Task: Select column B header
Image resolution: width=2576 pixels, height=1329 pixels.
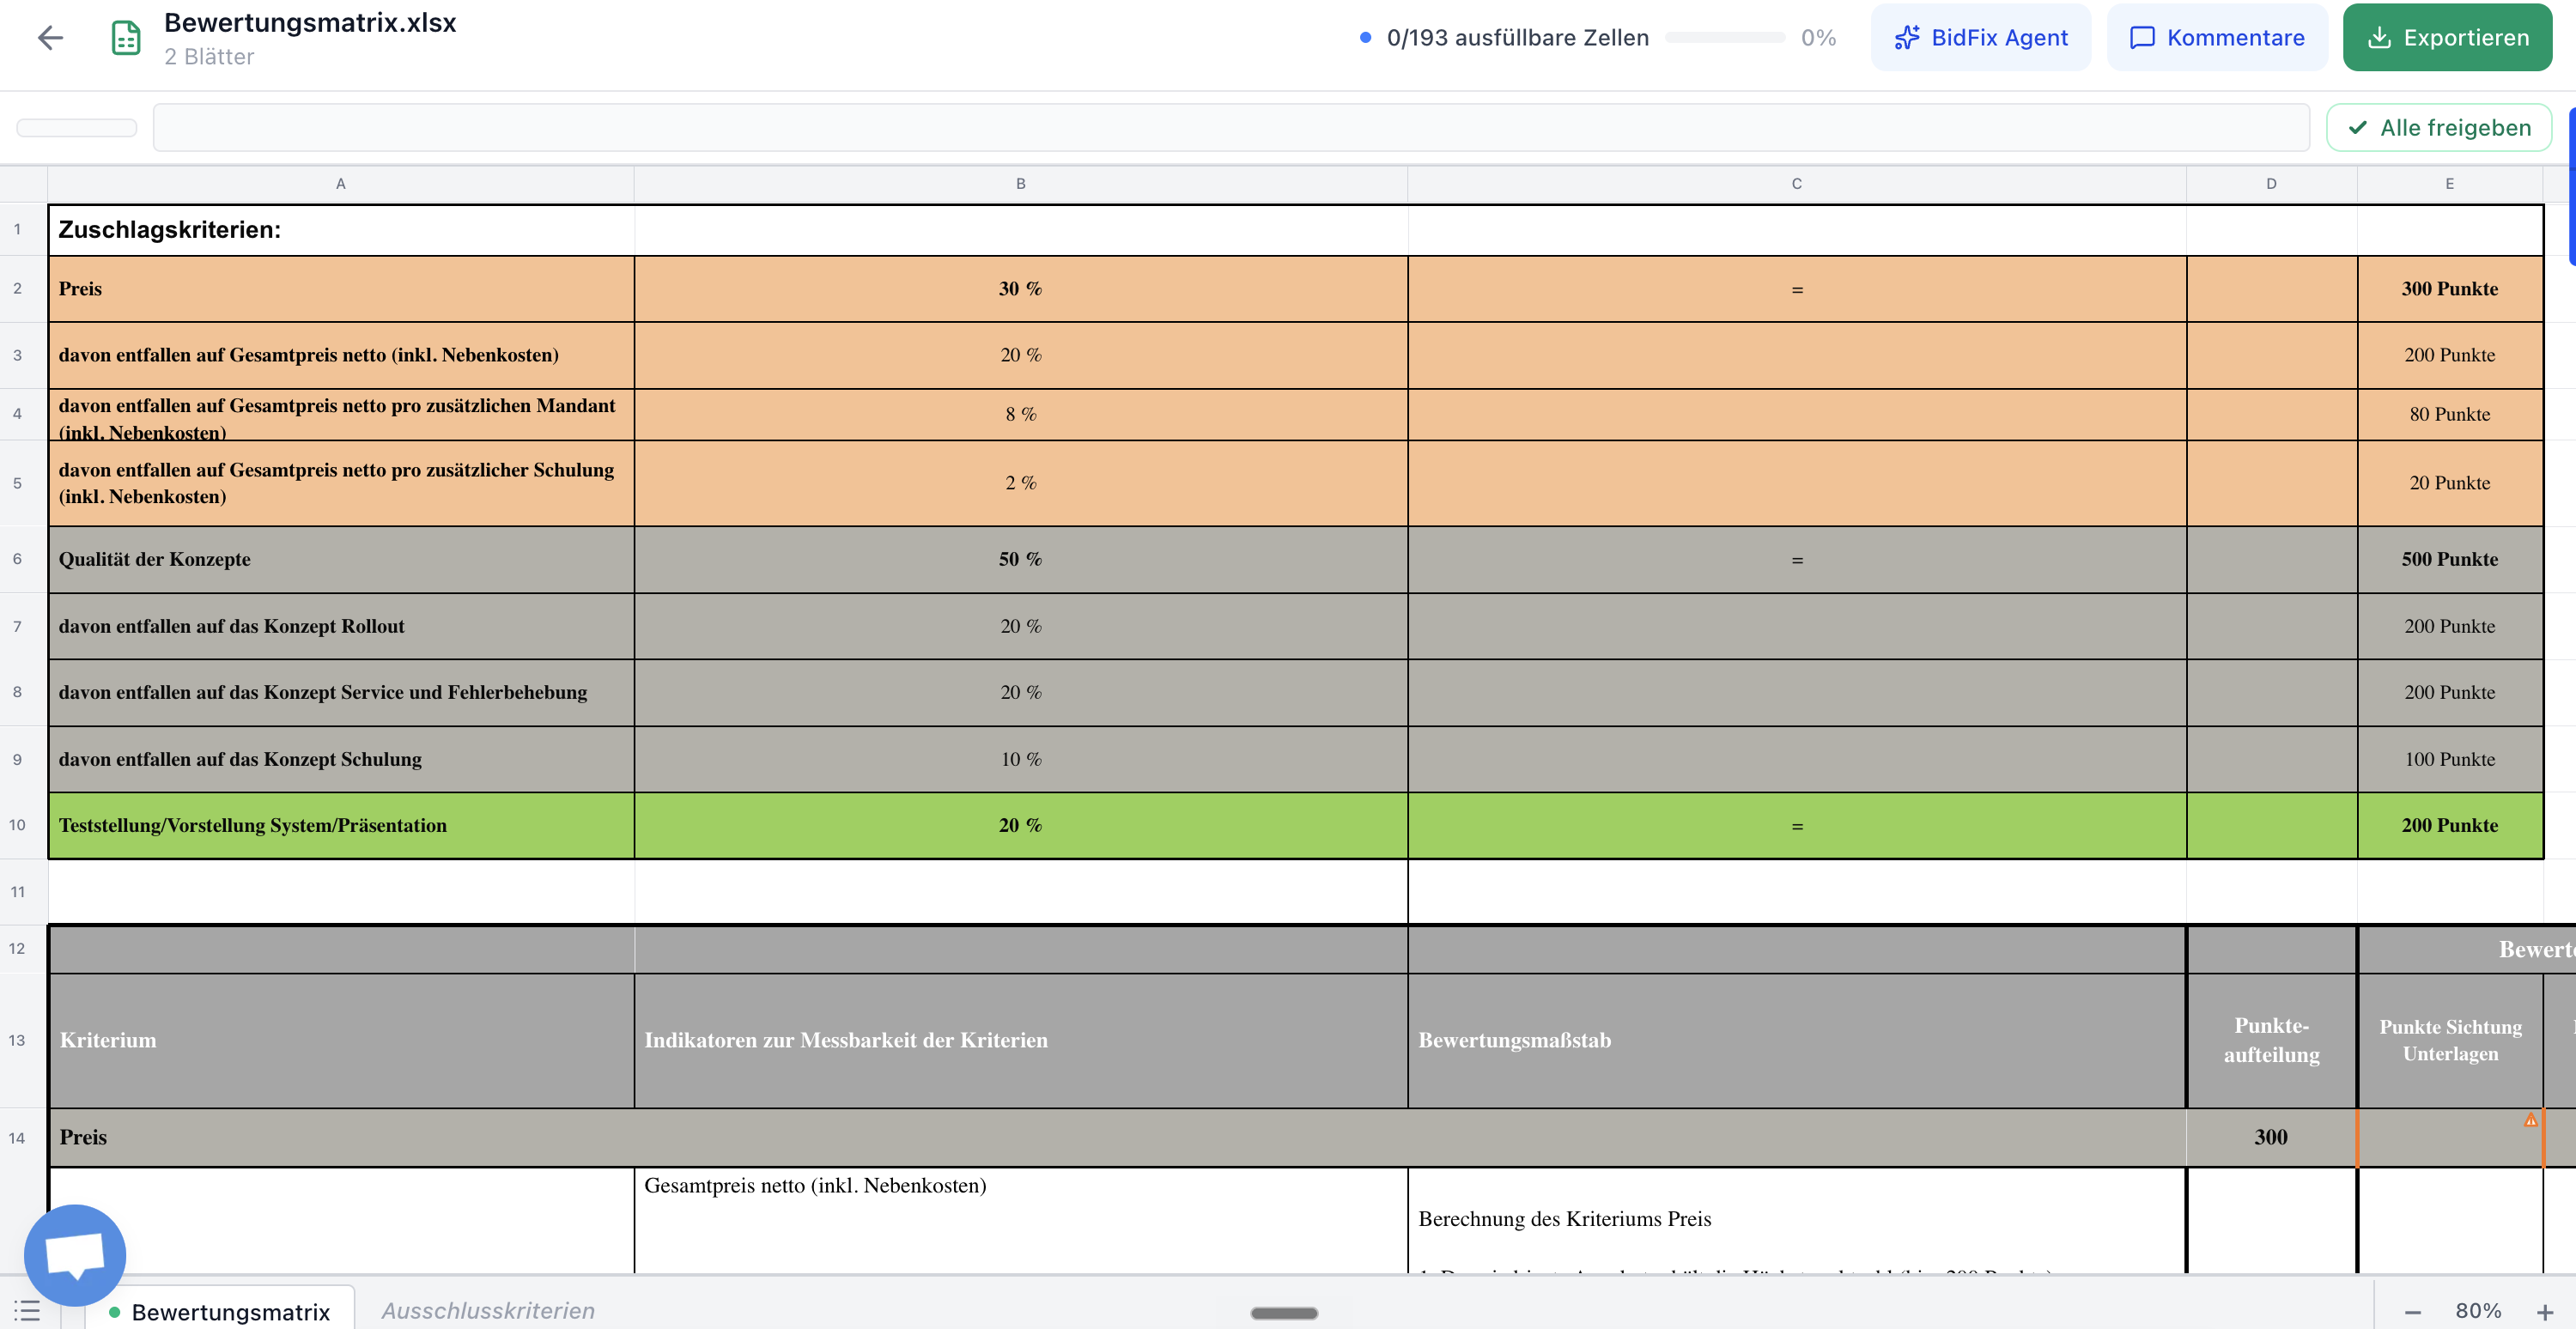Action: [1021, 184]
